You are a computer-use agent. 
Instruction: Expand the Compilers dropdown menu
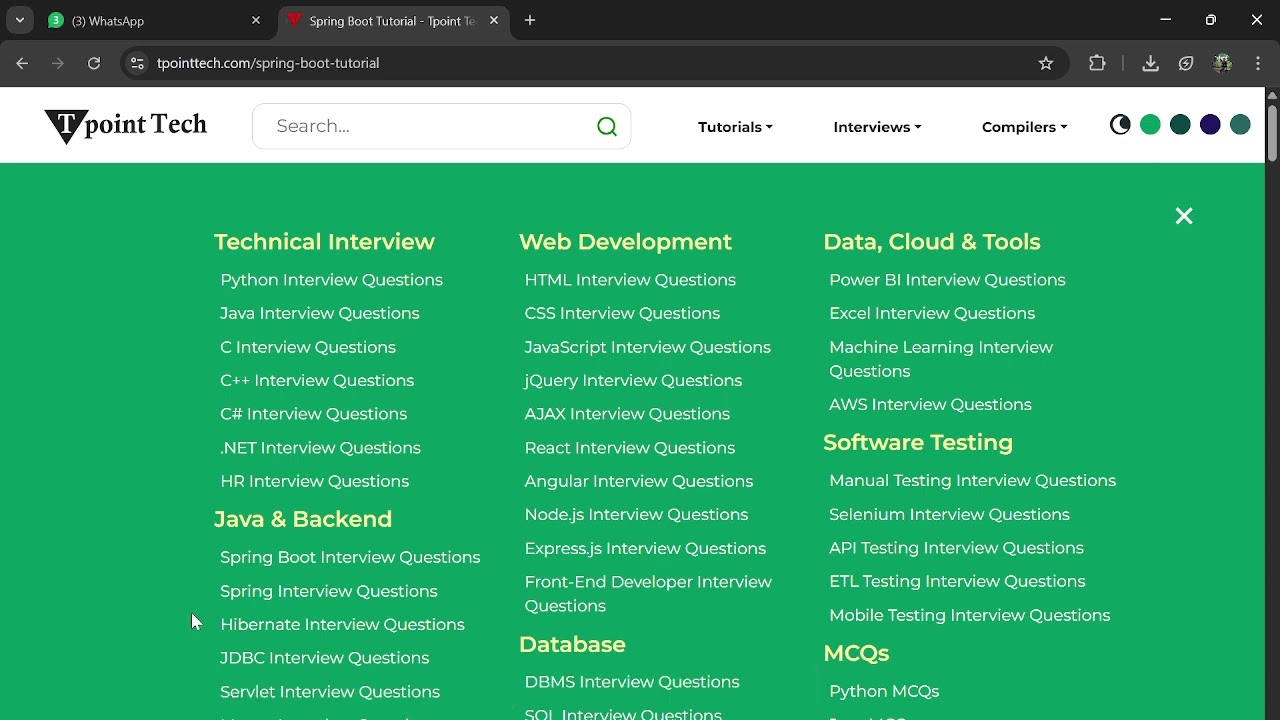click(1024, 127)
